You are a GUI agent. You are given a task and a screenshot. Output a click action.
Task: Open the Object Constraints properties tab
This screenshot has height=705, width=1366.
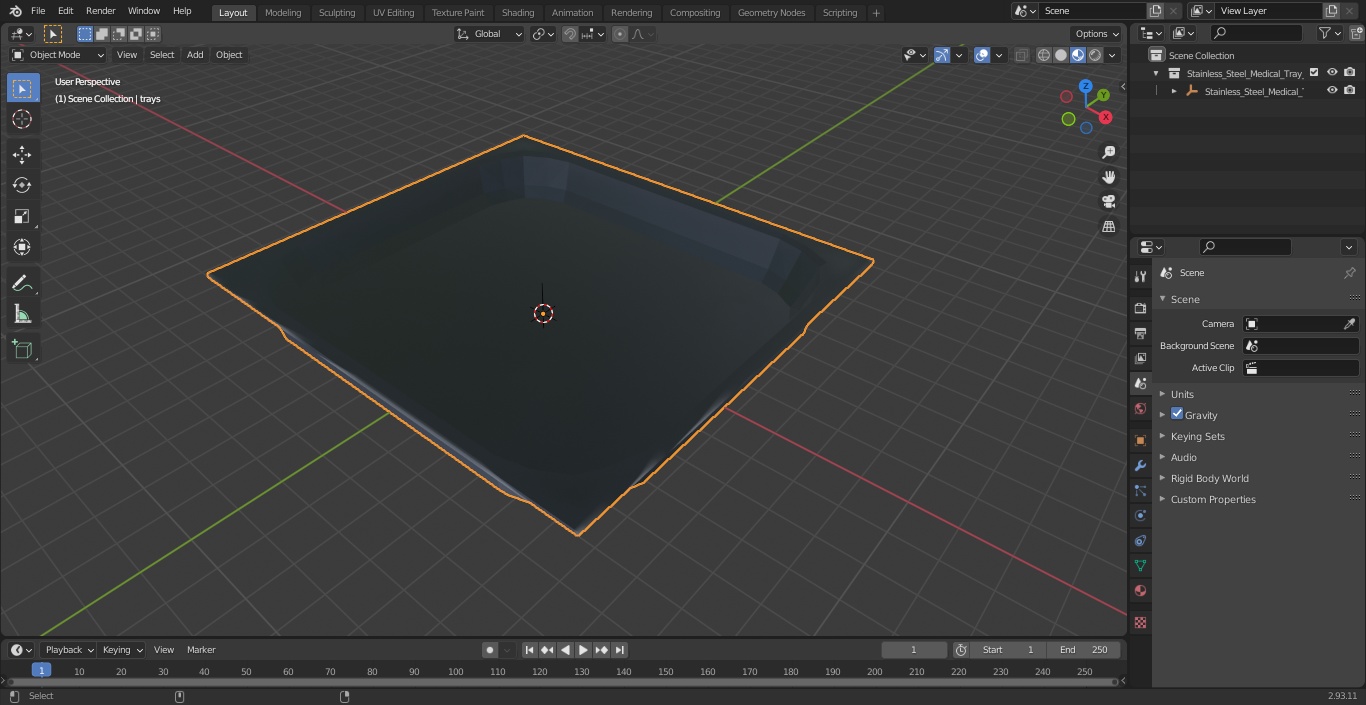pos(1140,541)
